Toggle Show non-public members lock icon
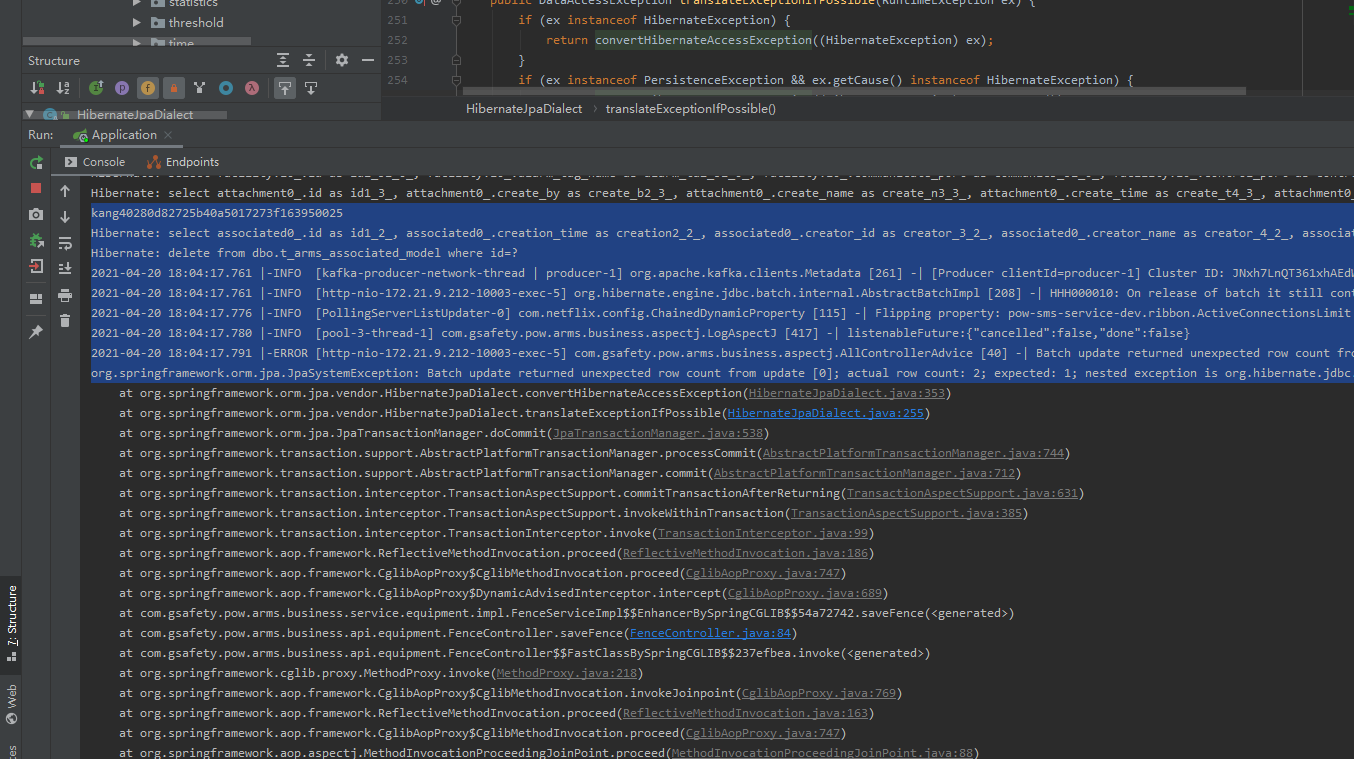Viewport: 1354px width, 759px height. click(174, 88)
